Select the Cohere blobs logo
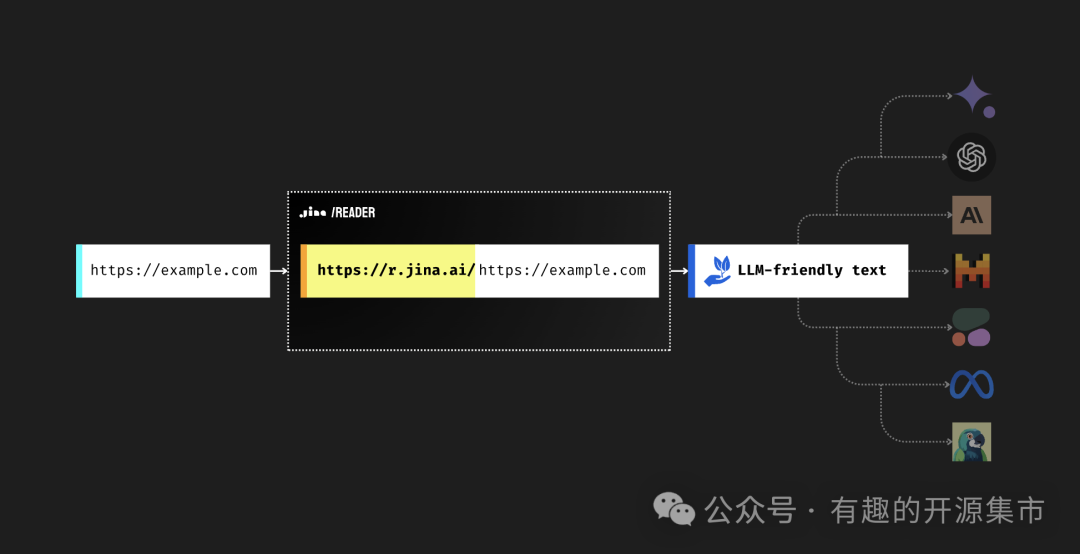The width and height of the screenshot is (1080, 554). [971, 327]
